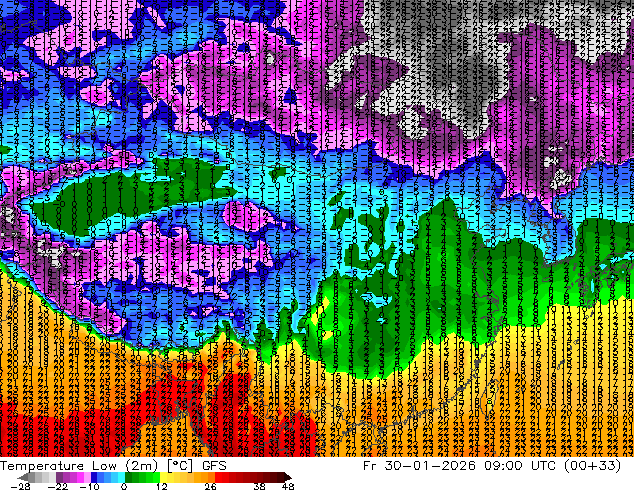Viewport: 634px width, 490px height.
Task: Click the dark maroon right arrow end of scale
Action: click(288, 477)
